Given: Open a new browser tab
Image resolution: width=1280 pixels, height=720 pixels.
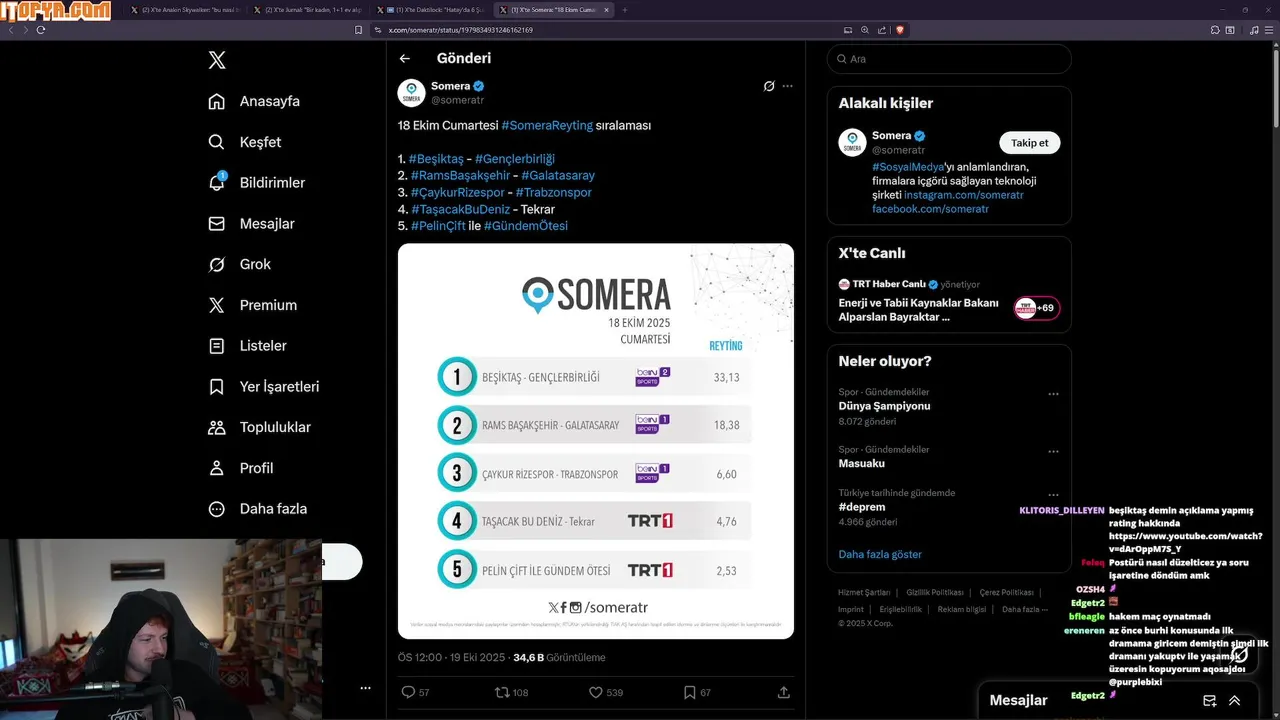Looking at the screenshot, I should click(625, 10).
